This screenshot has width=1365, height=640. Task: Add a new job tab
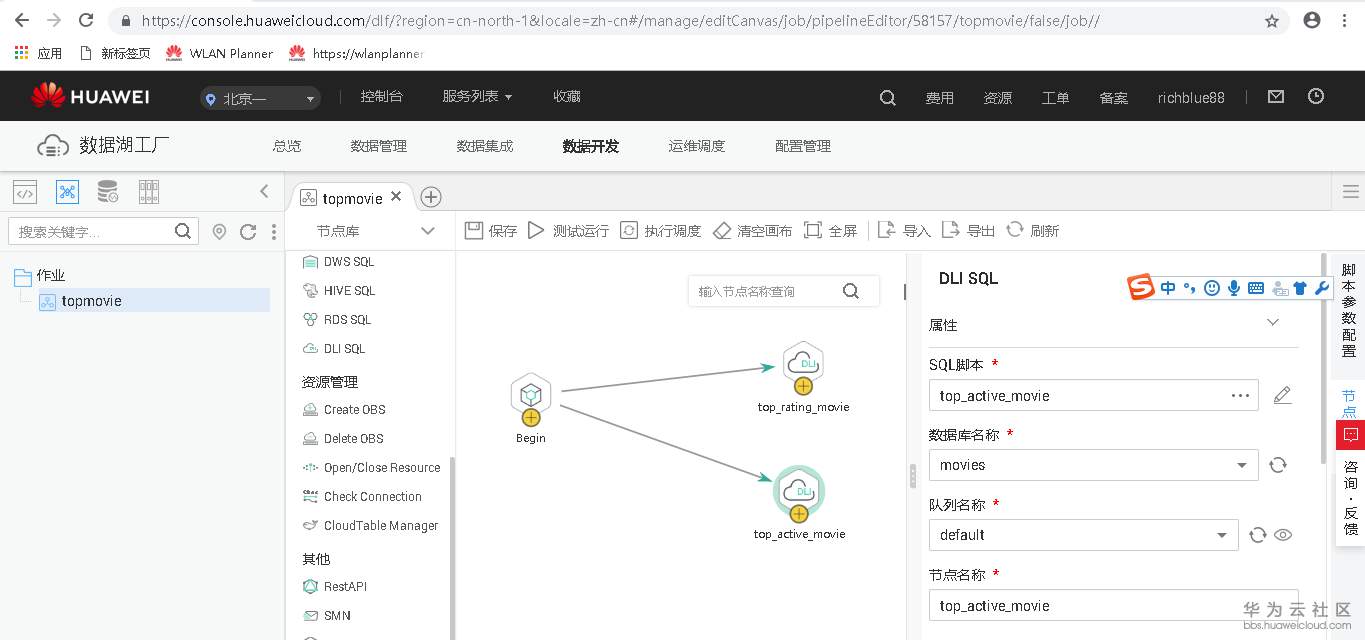[x=431, y=197]
